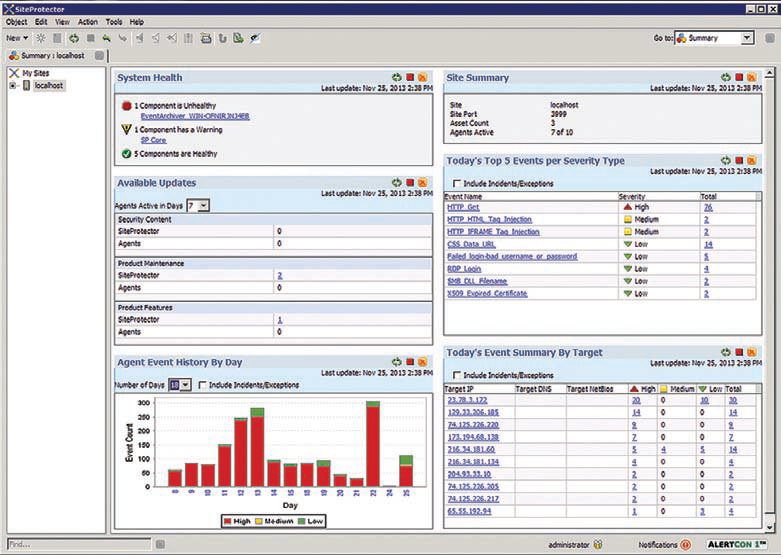Refresh the Agent Event History panel

coord(396,362)
